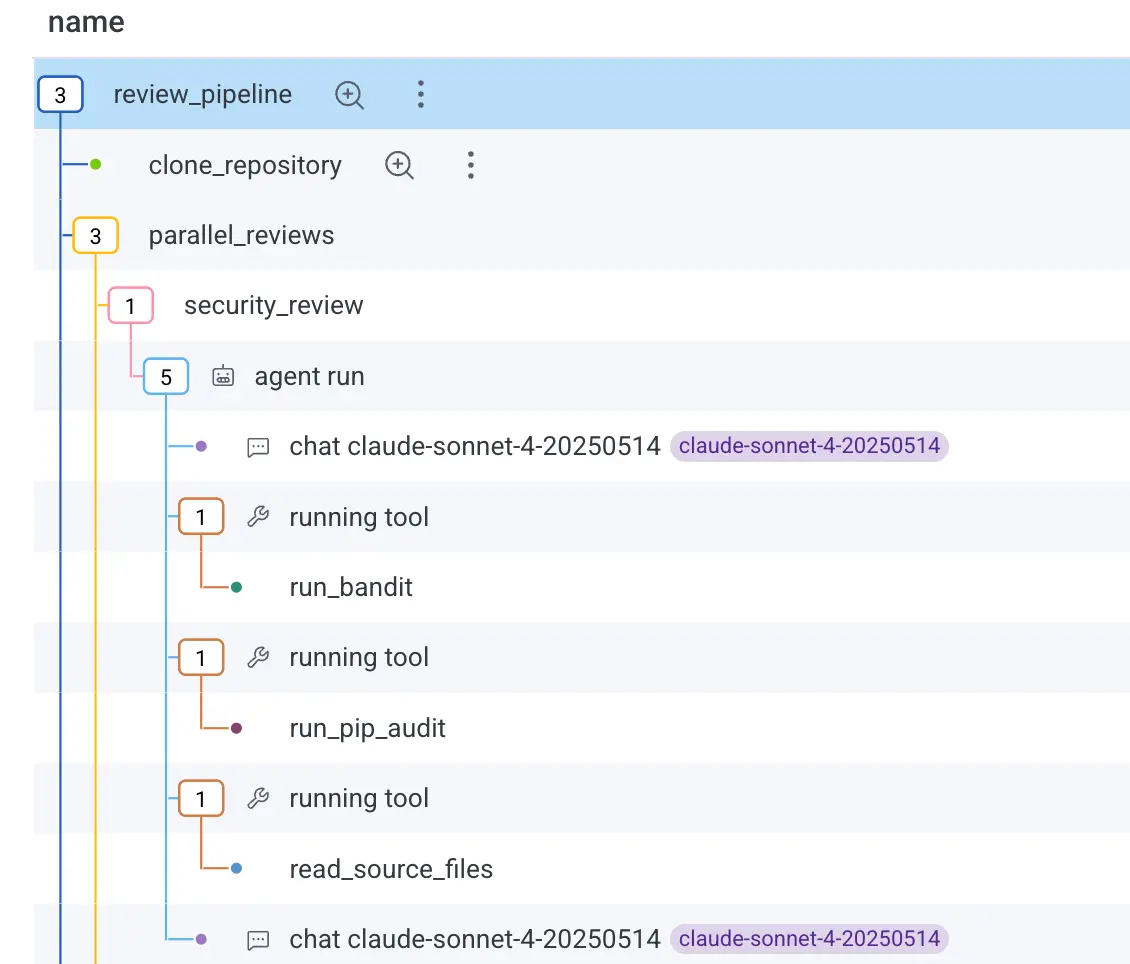Click wrench icon above run_bandit
1130x964 pixels.
tap(258, 517)
